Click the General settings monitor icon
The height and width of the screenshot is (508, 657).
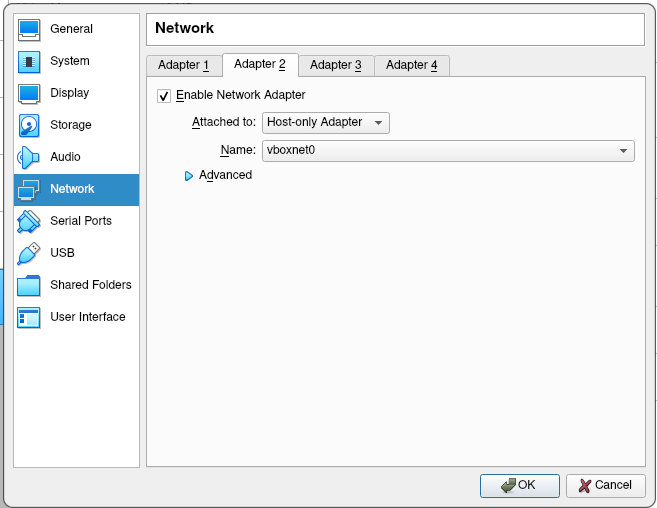[x=29, y=30]
